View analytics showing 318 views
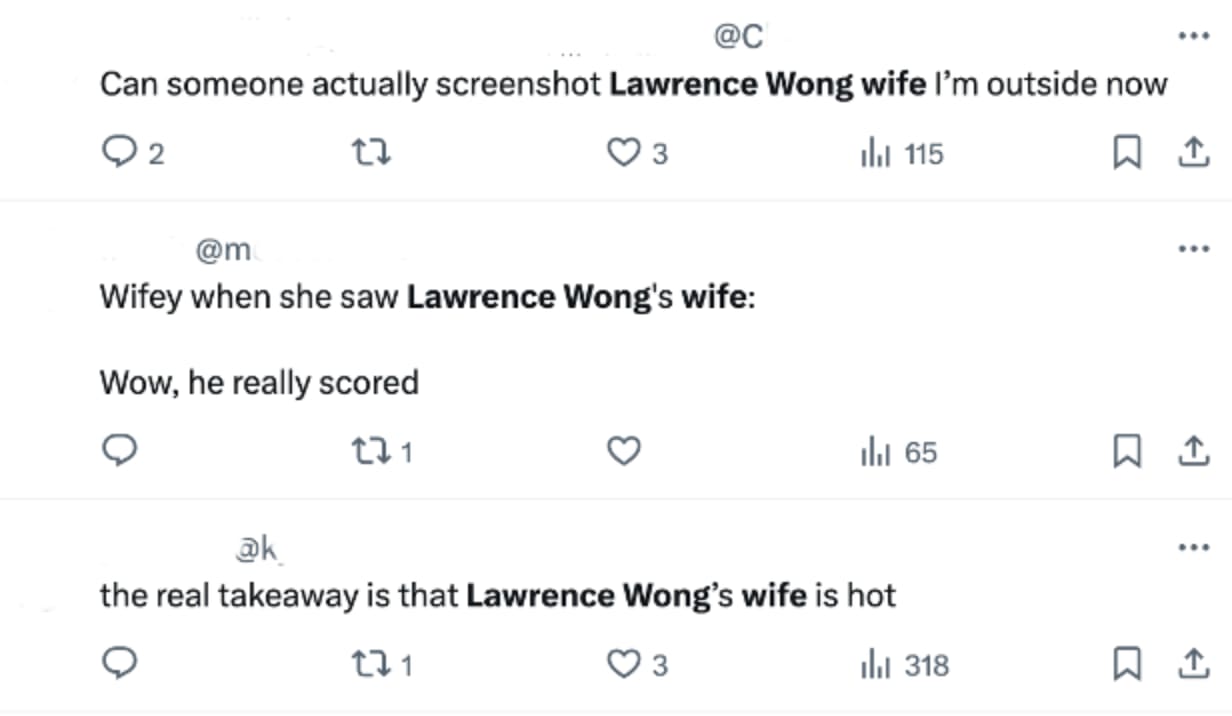The height and width of the screenshot is (716, 1232). tap(904, 664)
